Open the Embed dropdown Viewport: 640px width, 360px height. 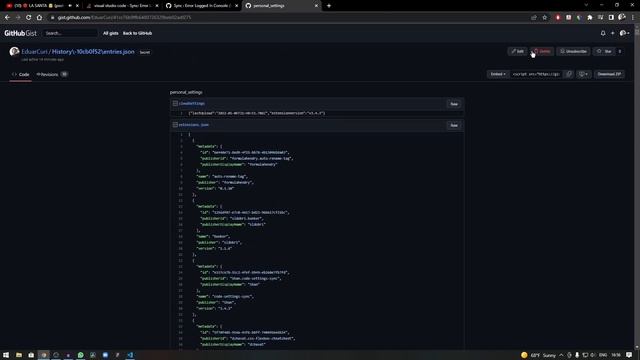498,74
